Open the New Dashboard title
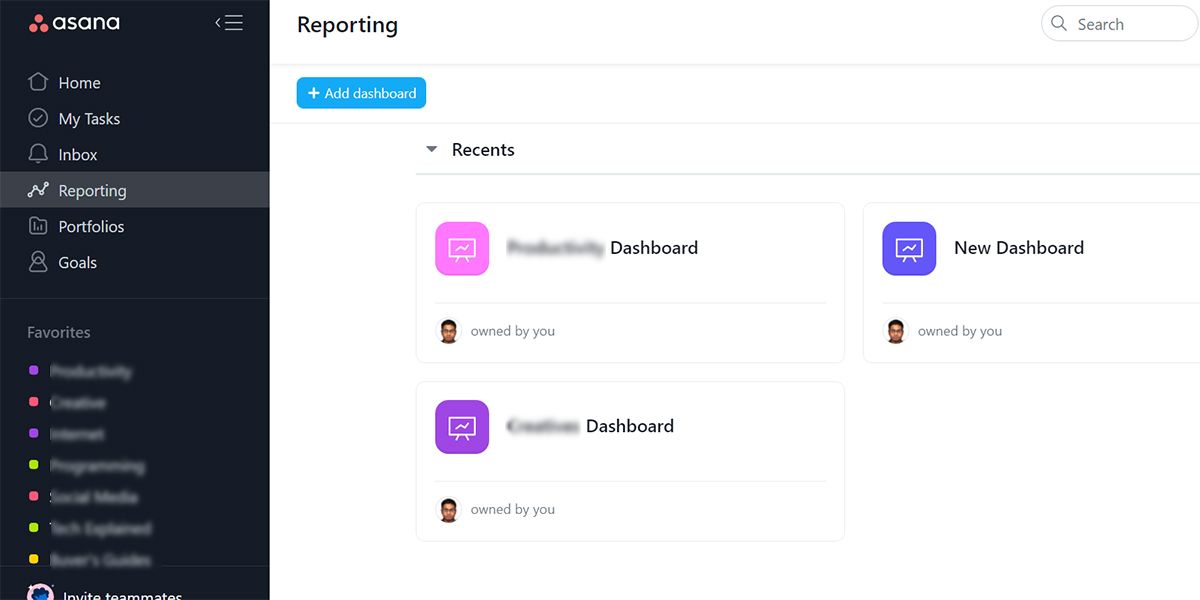Screen dimensions: 1200x600 (1018, 248)
